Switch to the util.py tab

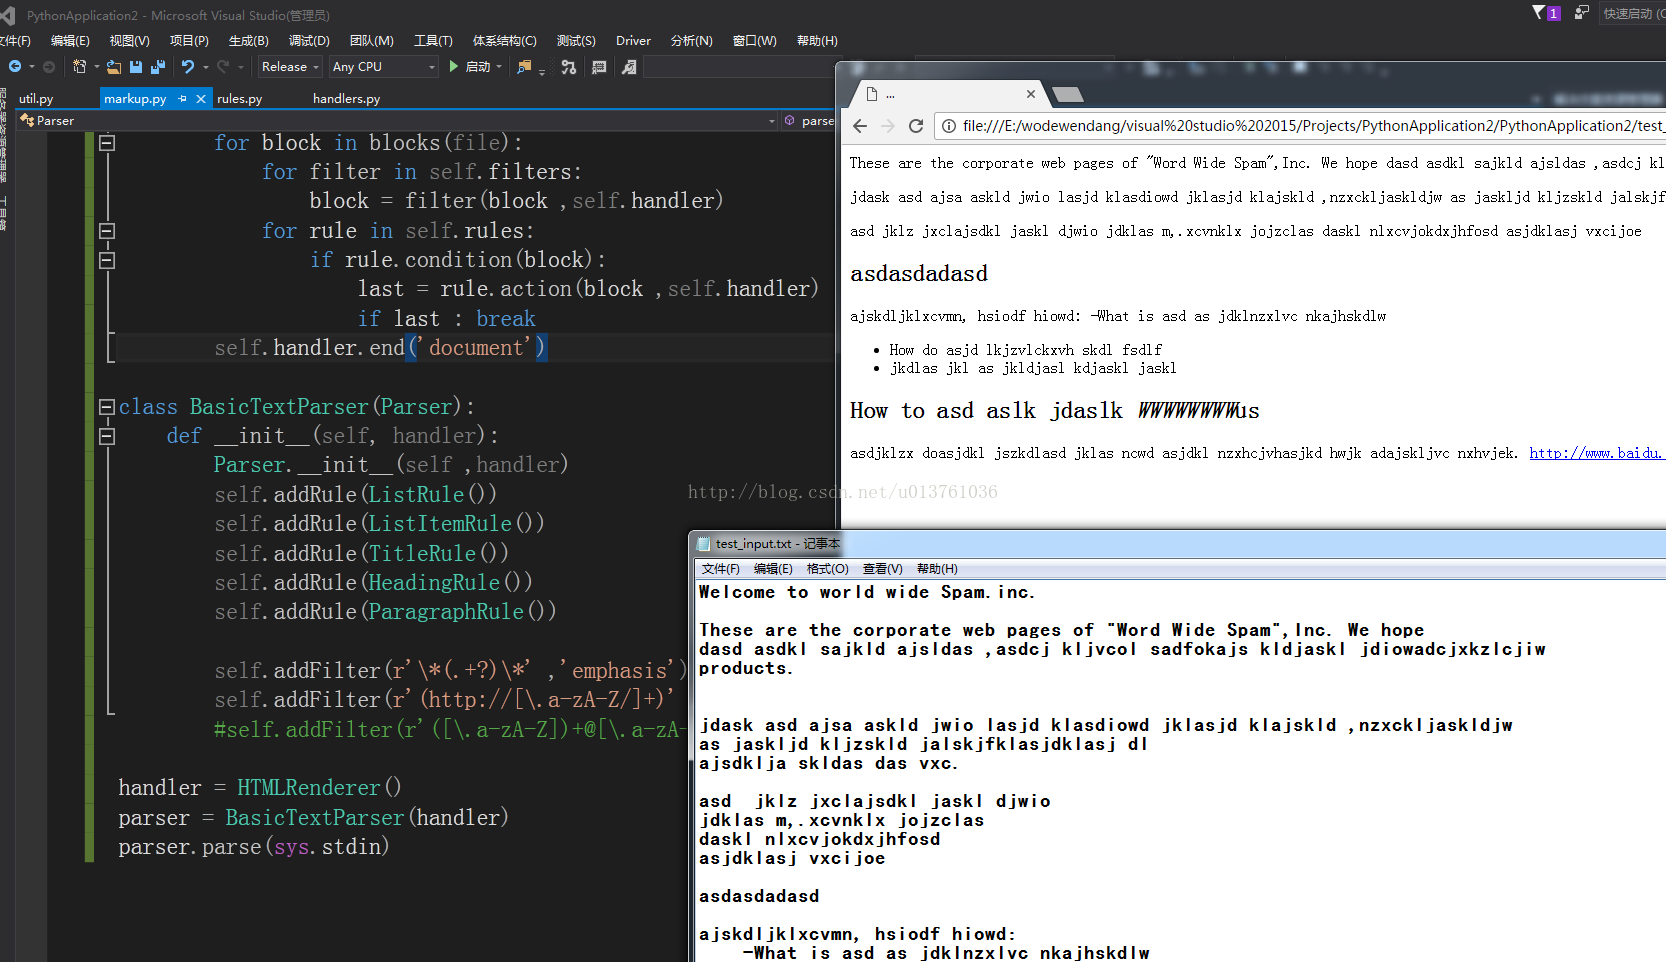(36, 98)
